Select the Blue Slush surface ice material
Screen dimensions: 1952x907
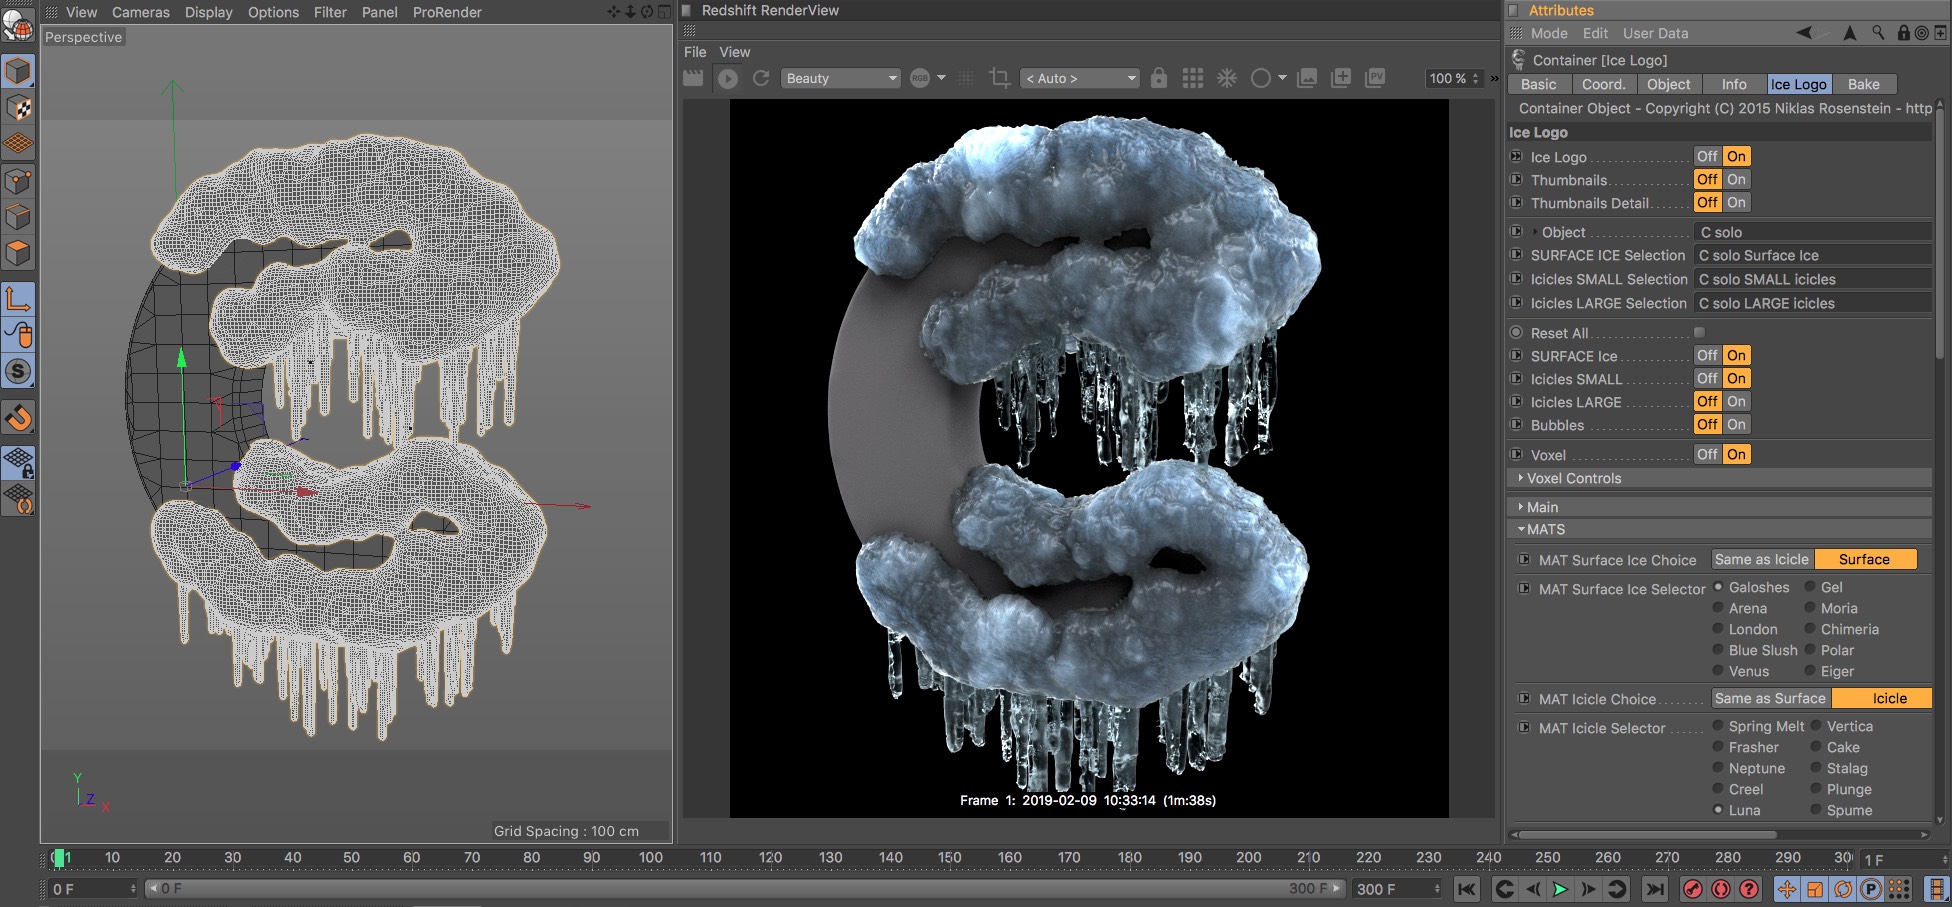click(x=1719, y=650)
